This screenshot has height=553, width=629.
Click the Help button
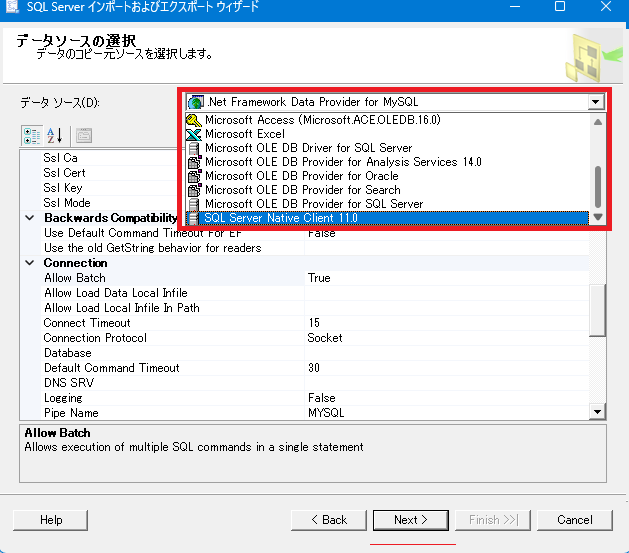(51, 520)
